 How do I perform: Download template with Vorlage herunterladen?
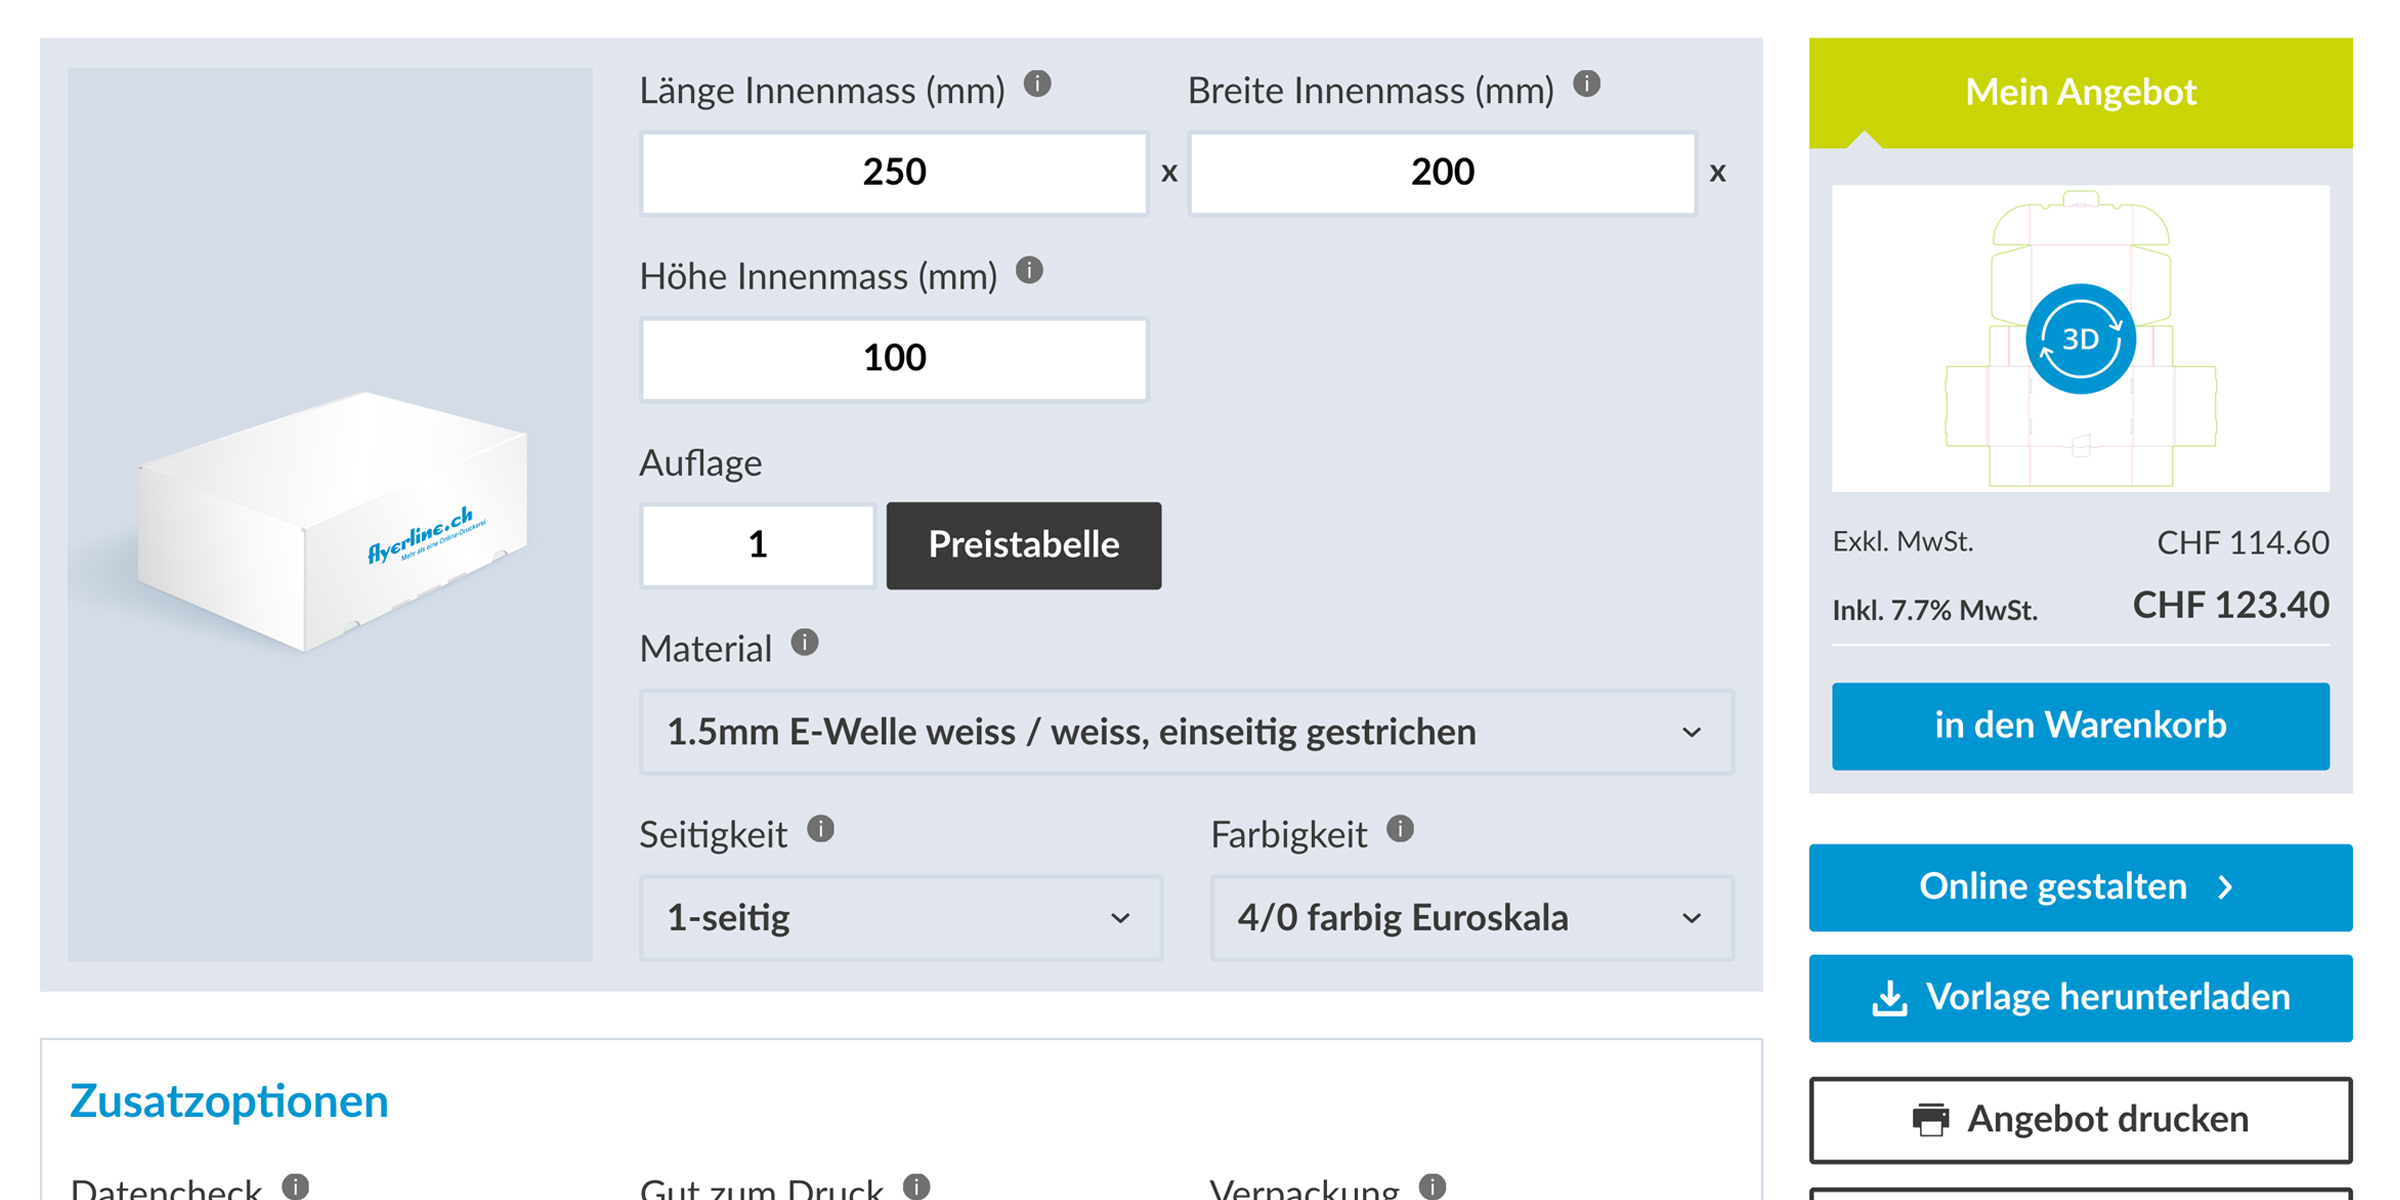[x=2081, y=998]
